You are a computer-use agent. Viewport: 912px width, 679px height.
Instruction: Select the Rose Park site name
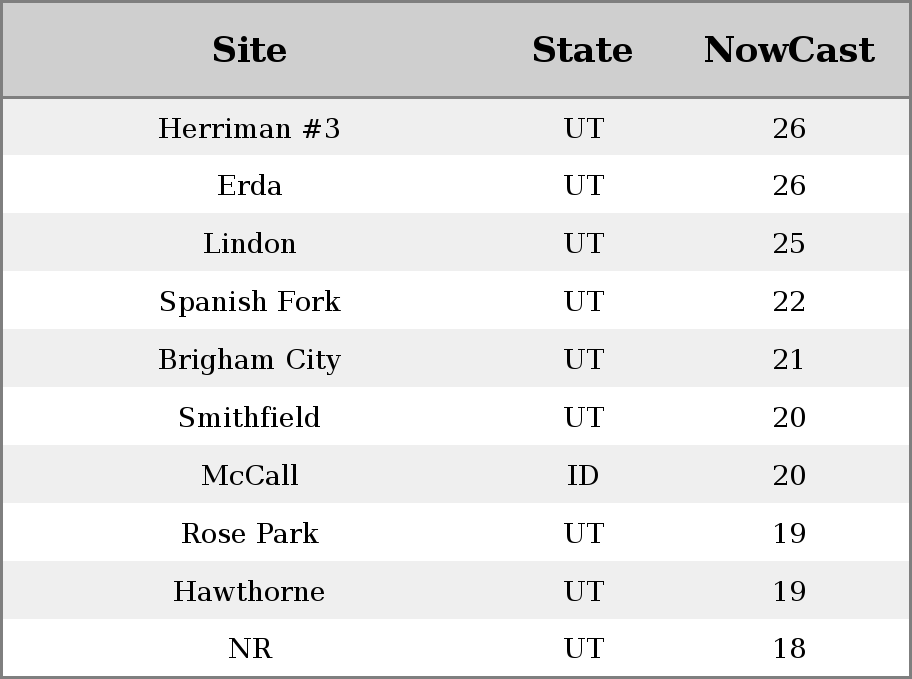click(249, 534)
